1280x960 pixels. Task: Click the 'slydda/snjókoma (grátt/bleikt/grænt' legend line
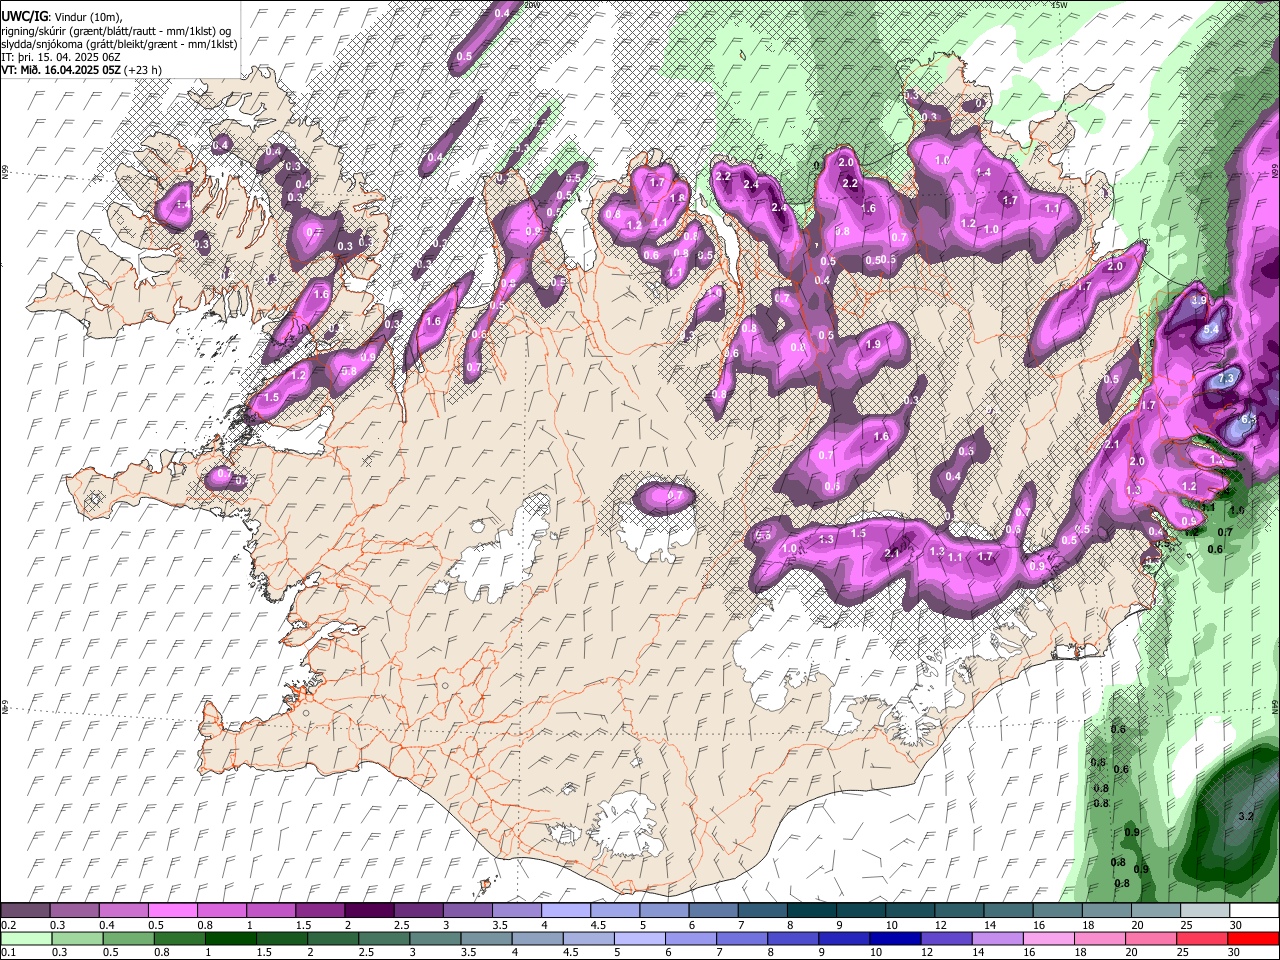tap(119, 44)
